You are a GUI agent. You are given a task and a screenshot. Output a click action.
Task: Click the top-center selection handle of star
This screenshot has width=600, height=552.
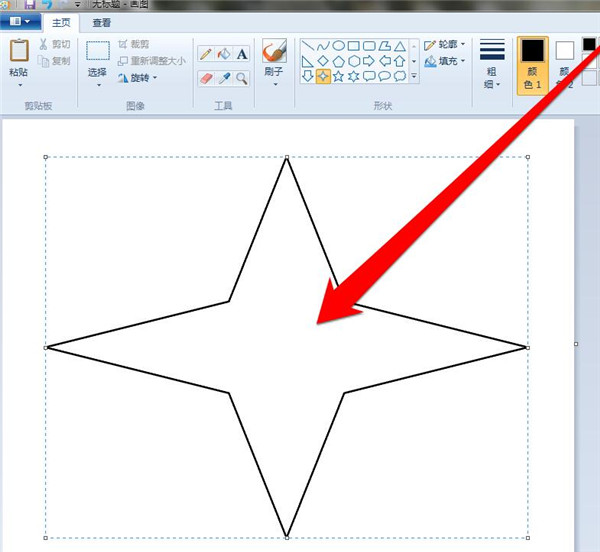[287, 157]
